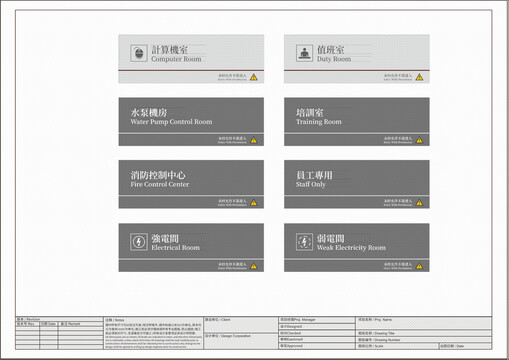Viewport: 509px width, 360px height.
Task: Click the Chinese title 計算機室
Action: (x=170, y=50)
